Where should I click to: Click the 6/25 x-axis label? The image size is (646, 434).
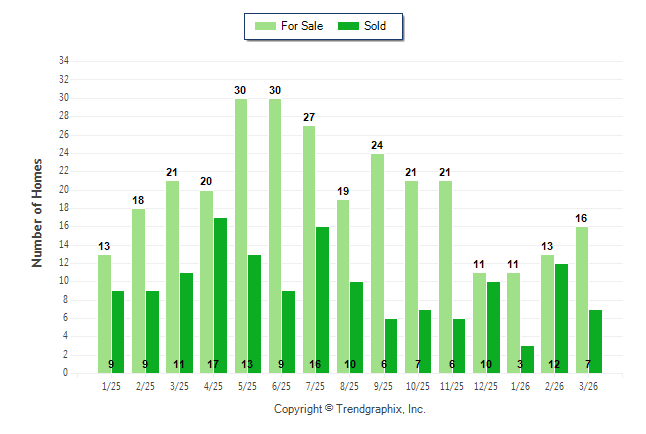pos(281,386)
